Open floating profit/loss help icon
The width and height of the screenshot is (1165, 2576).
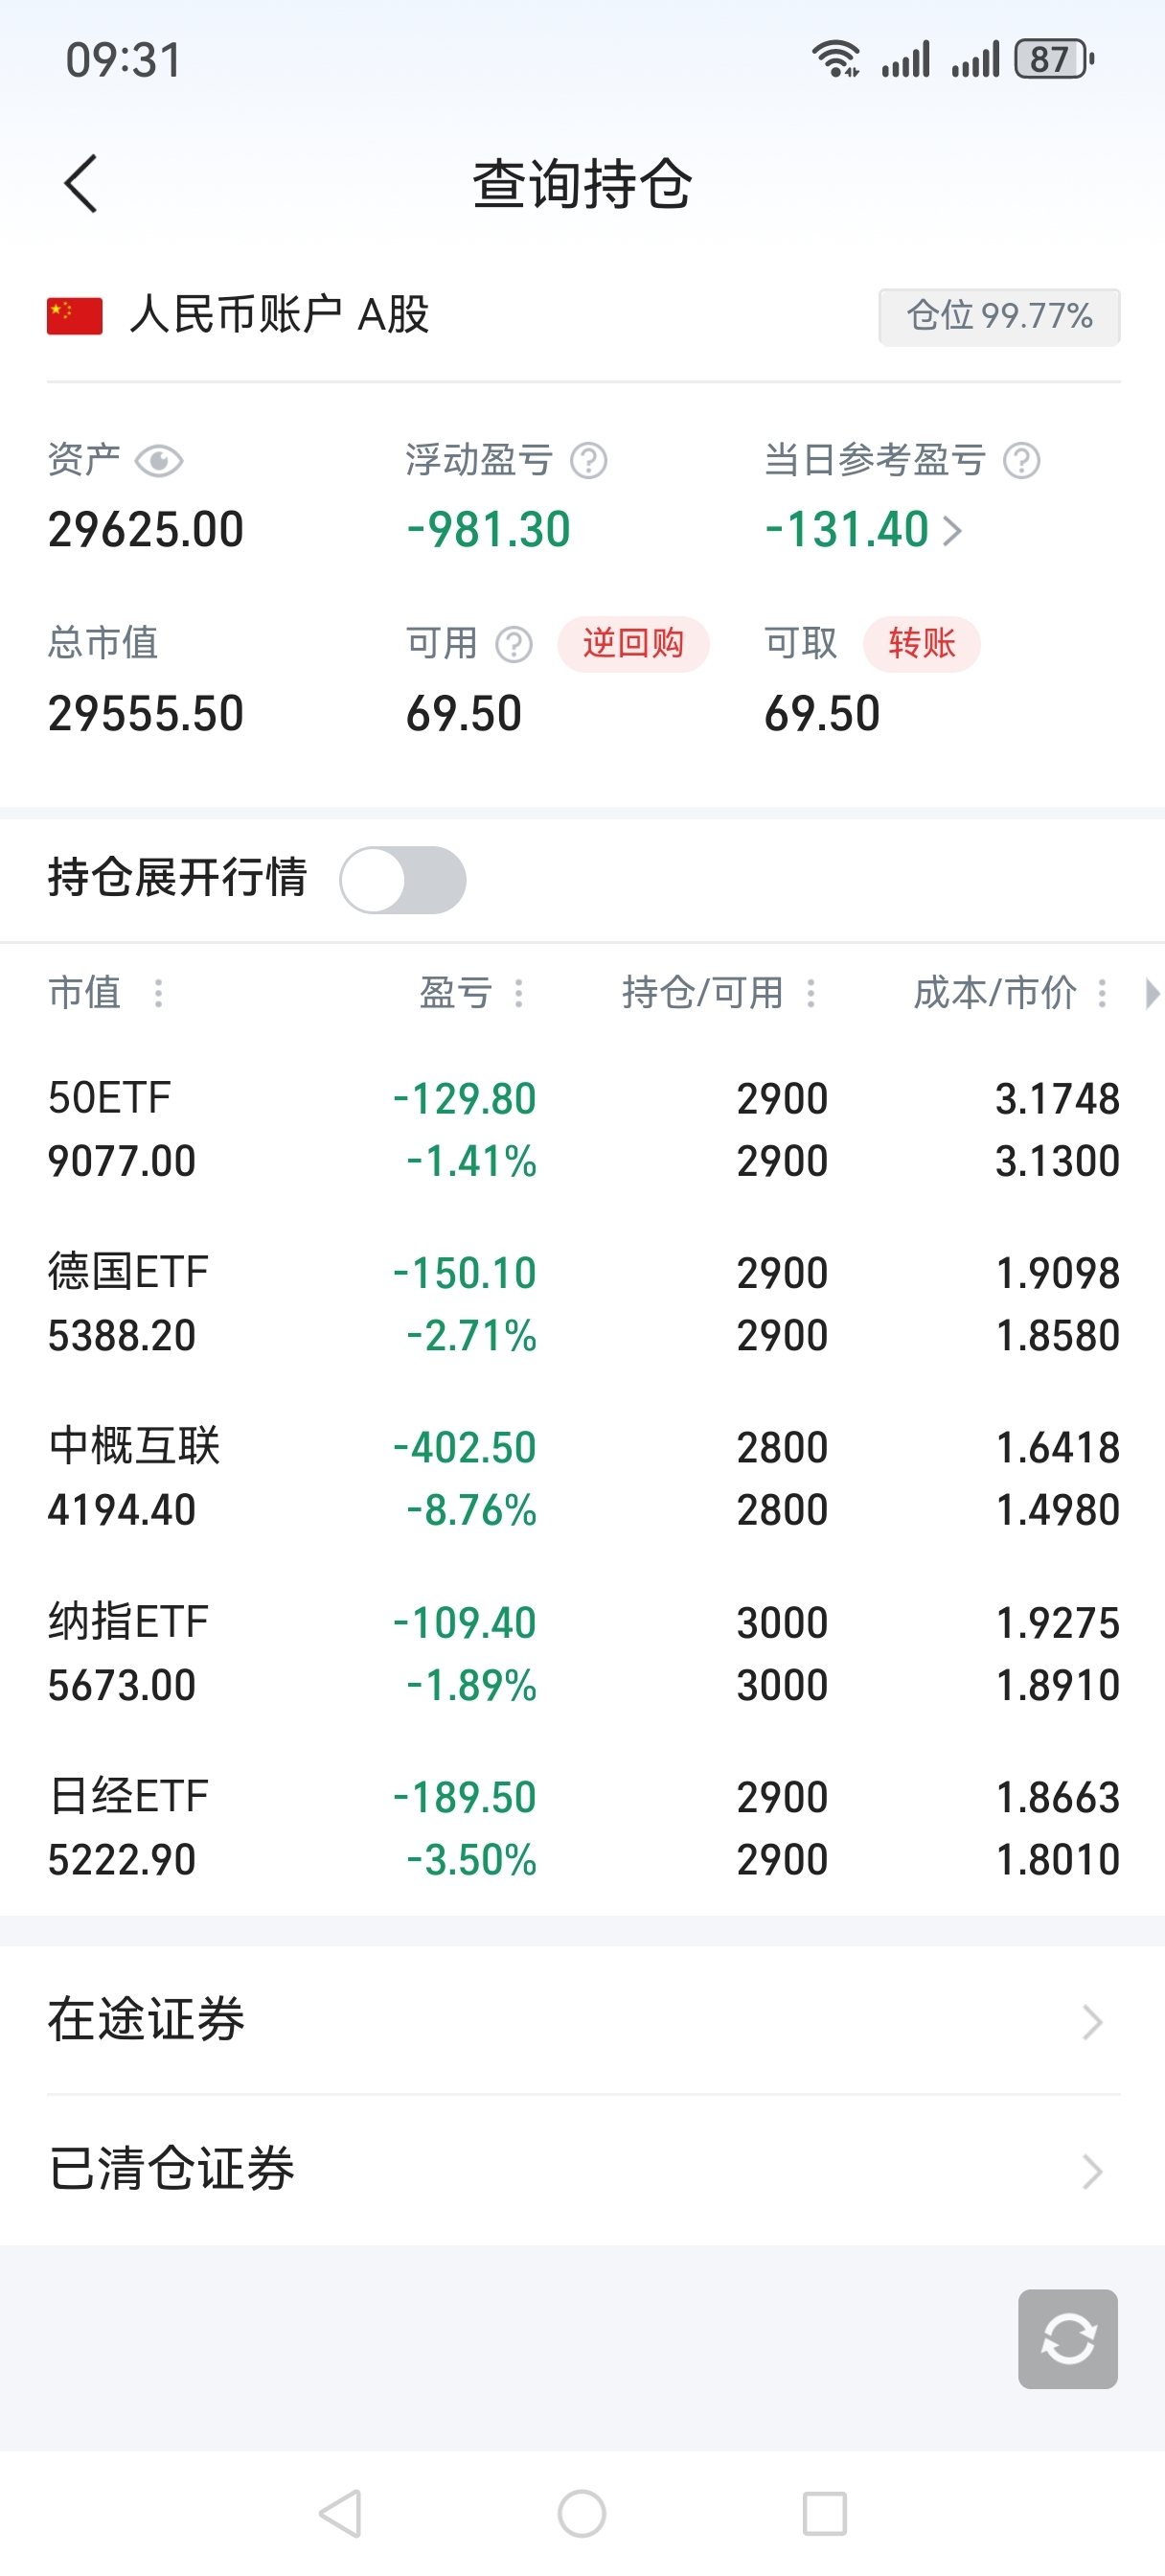[x=589, y=462]
